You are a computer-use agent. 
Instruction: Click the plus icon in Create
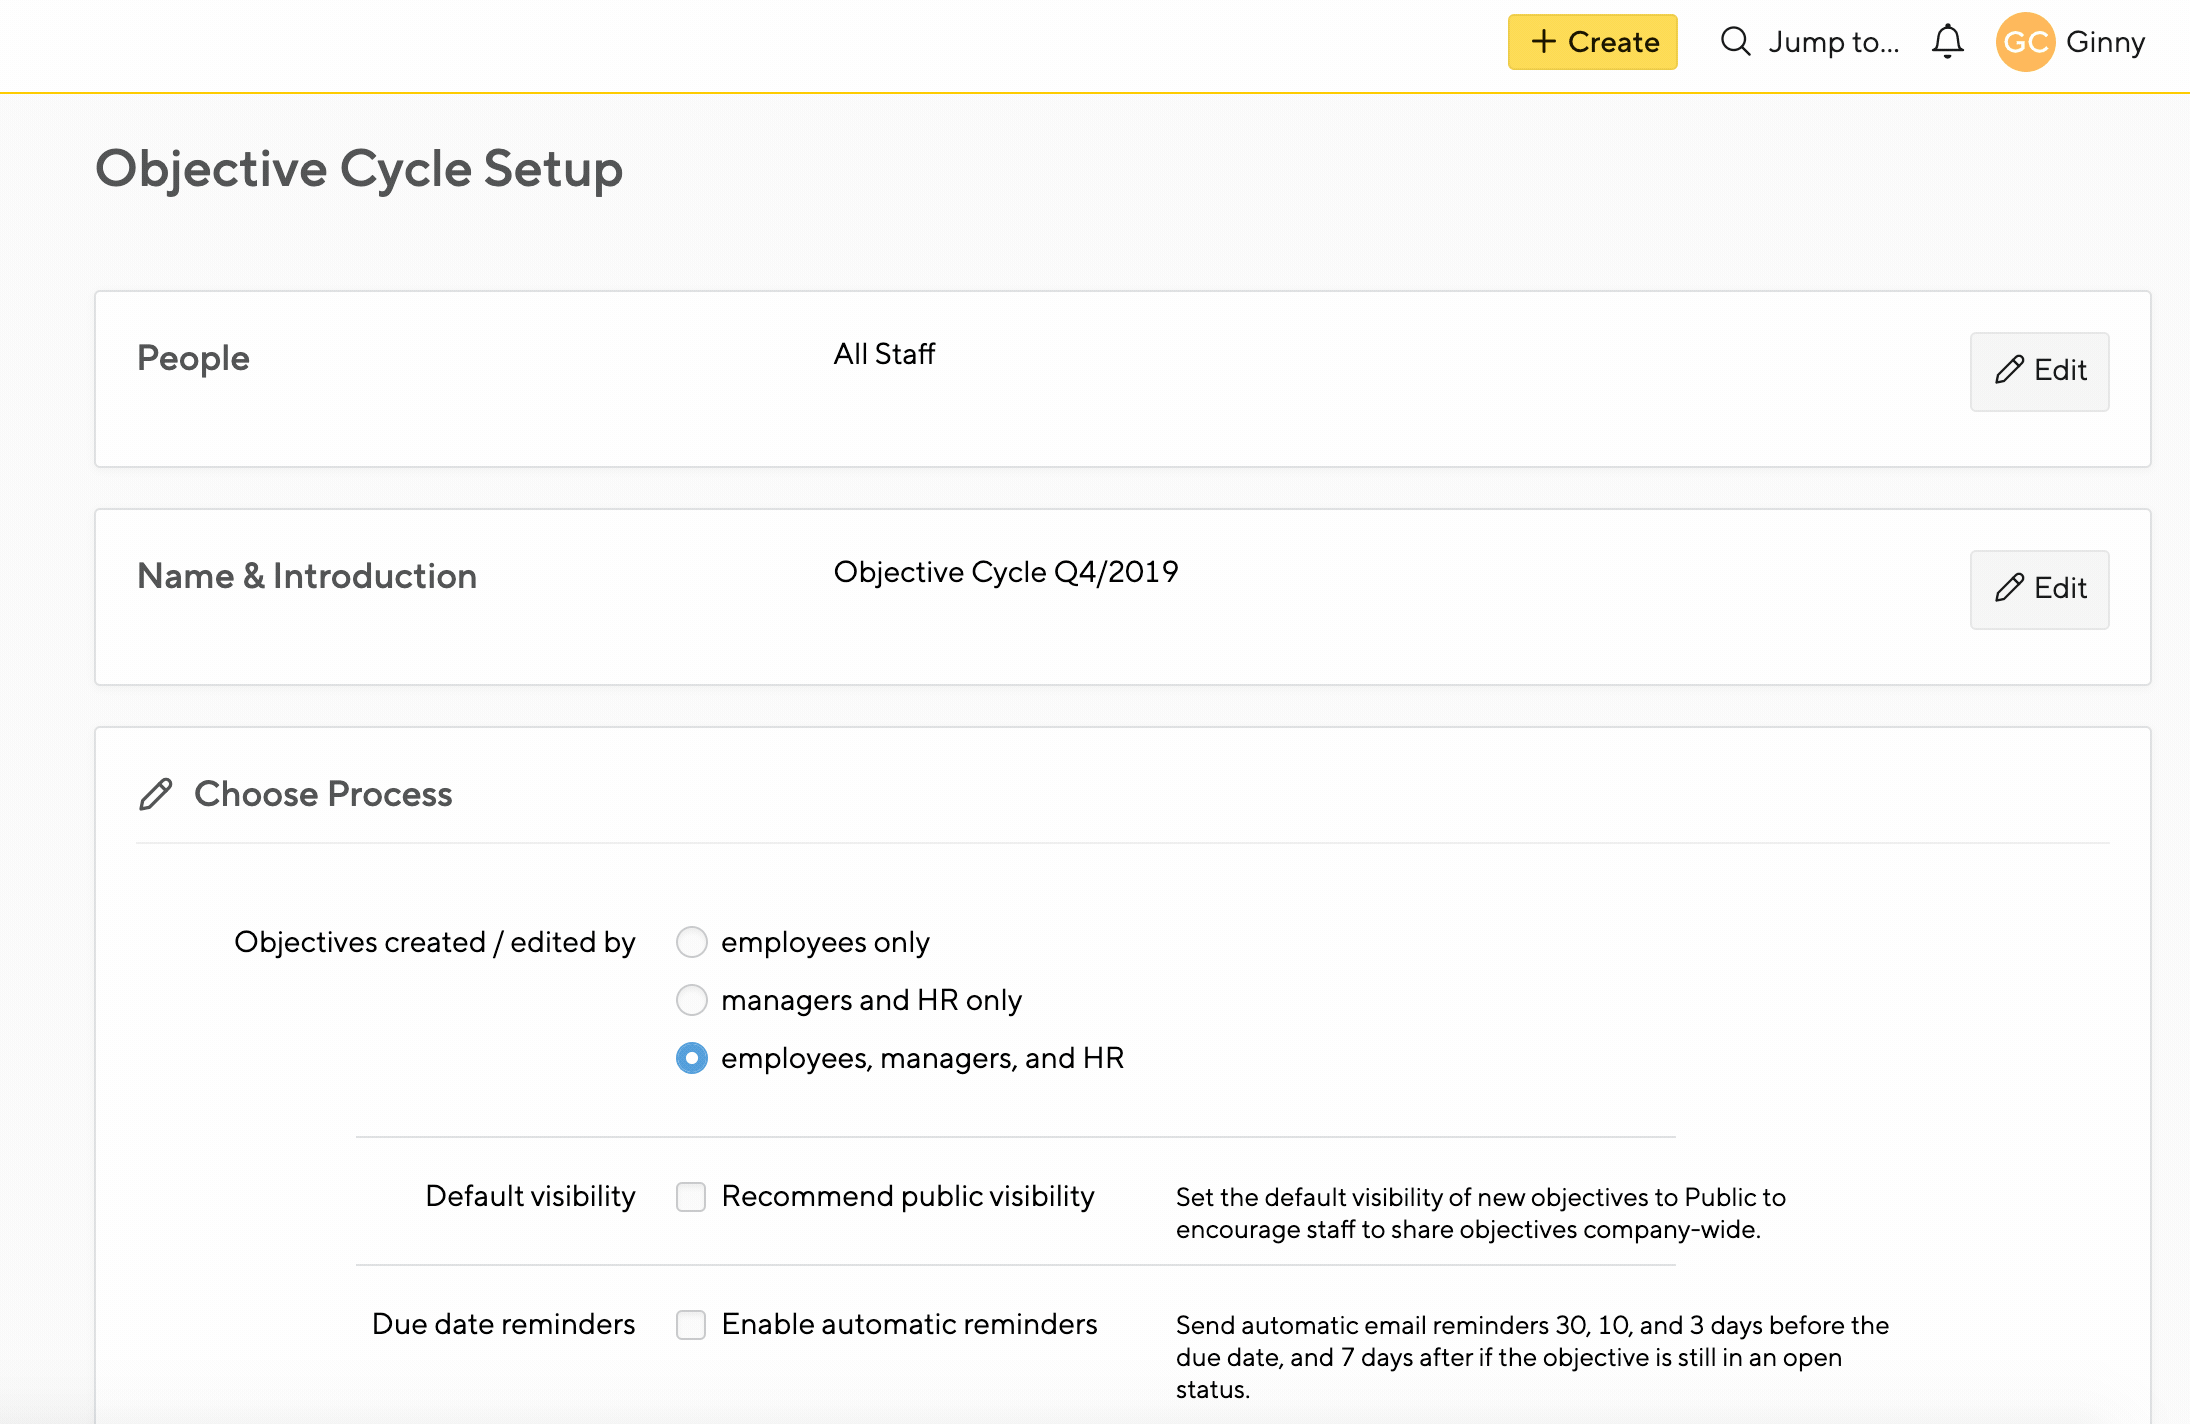[x=1543, y=42]
